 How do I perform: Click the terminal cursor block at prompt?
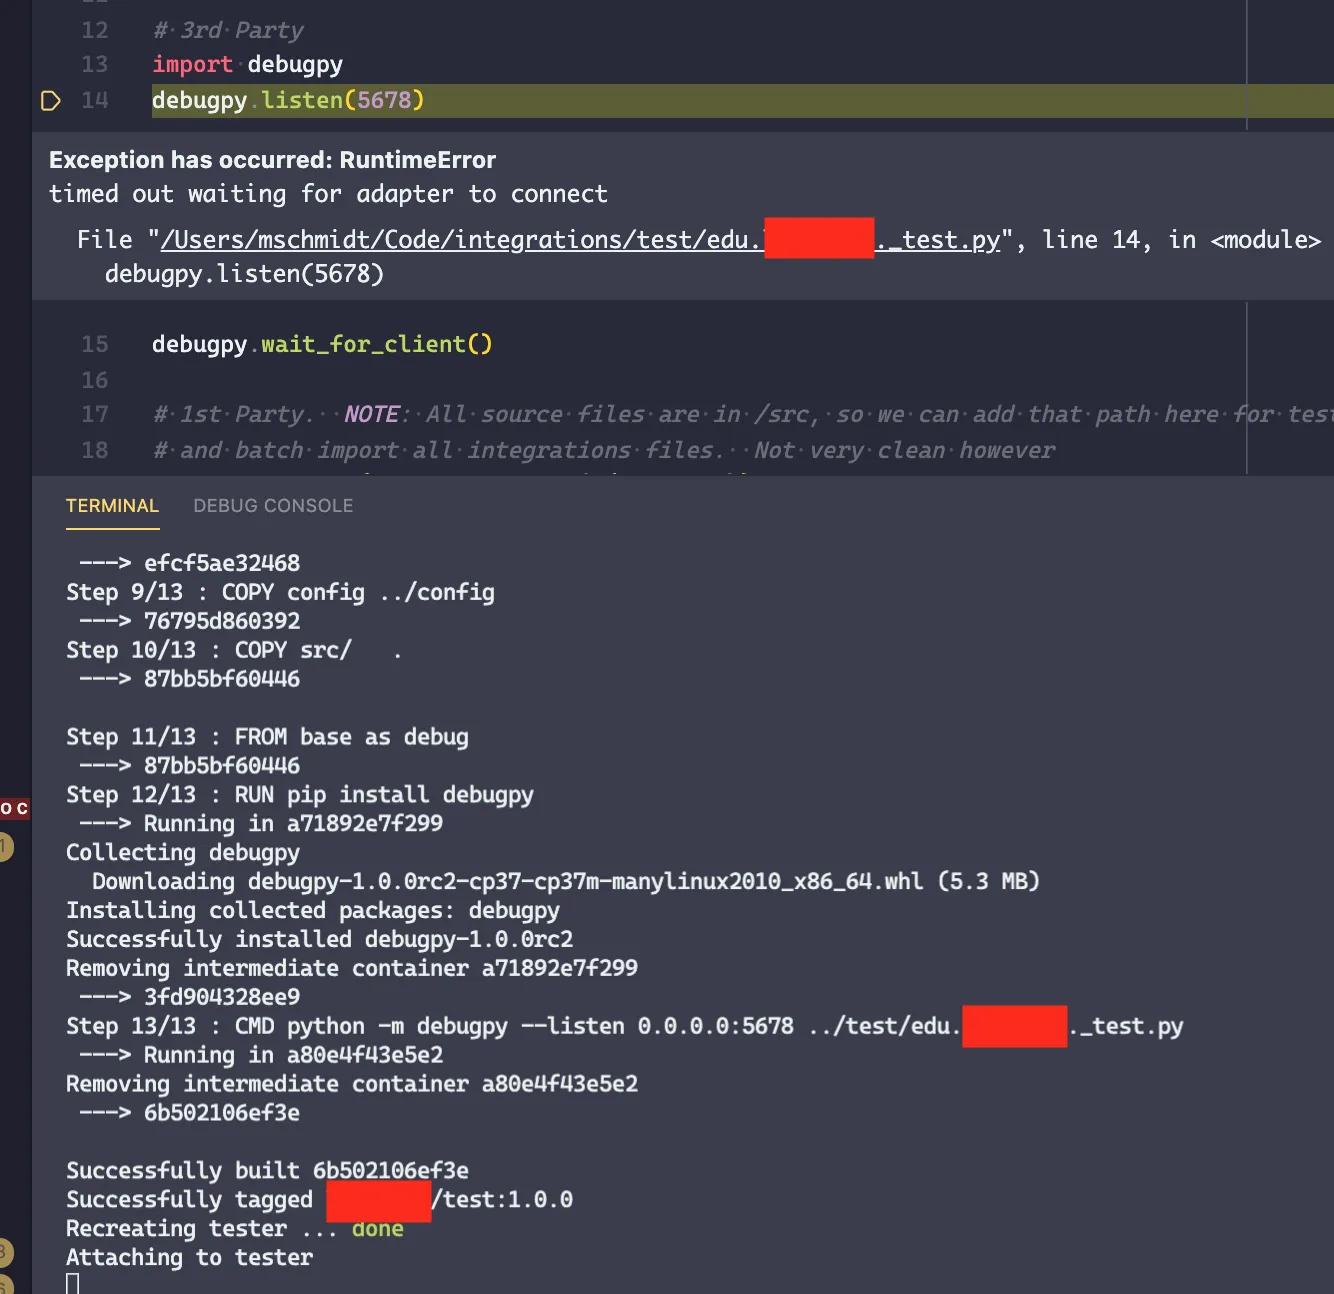pos(72,1284)
